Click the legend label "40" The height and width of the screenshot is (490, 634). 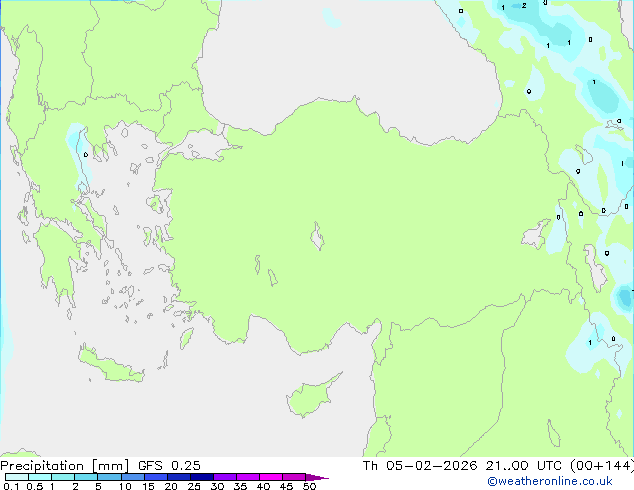pyautogui.click(x=263, y=486)
